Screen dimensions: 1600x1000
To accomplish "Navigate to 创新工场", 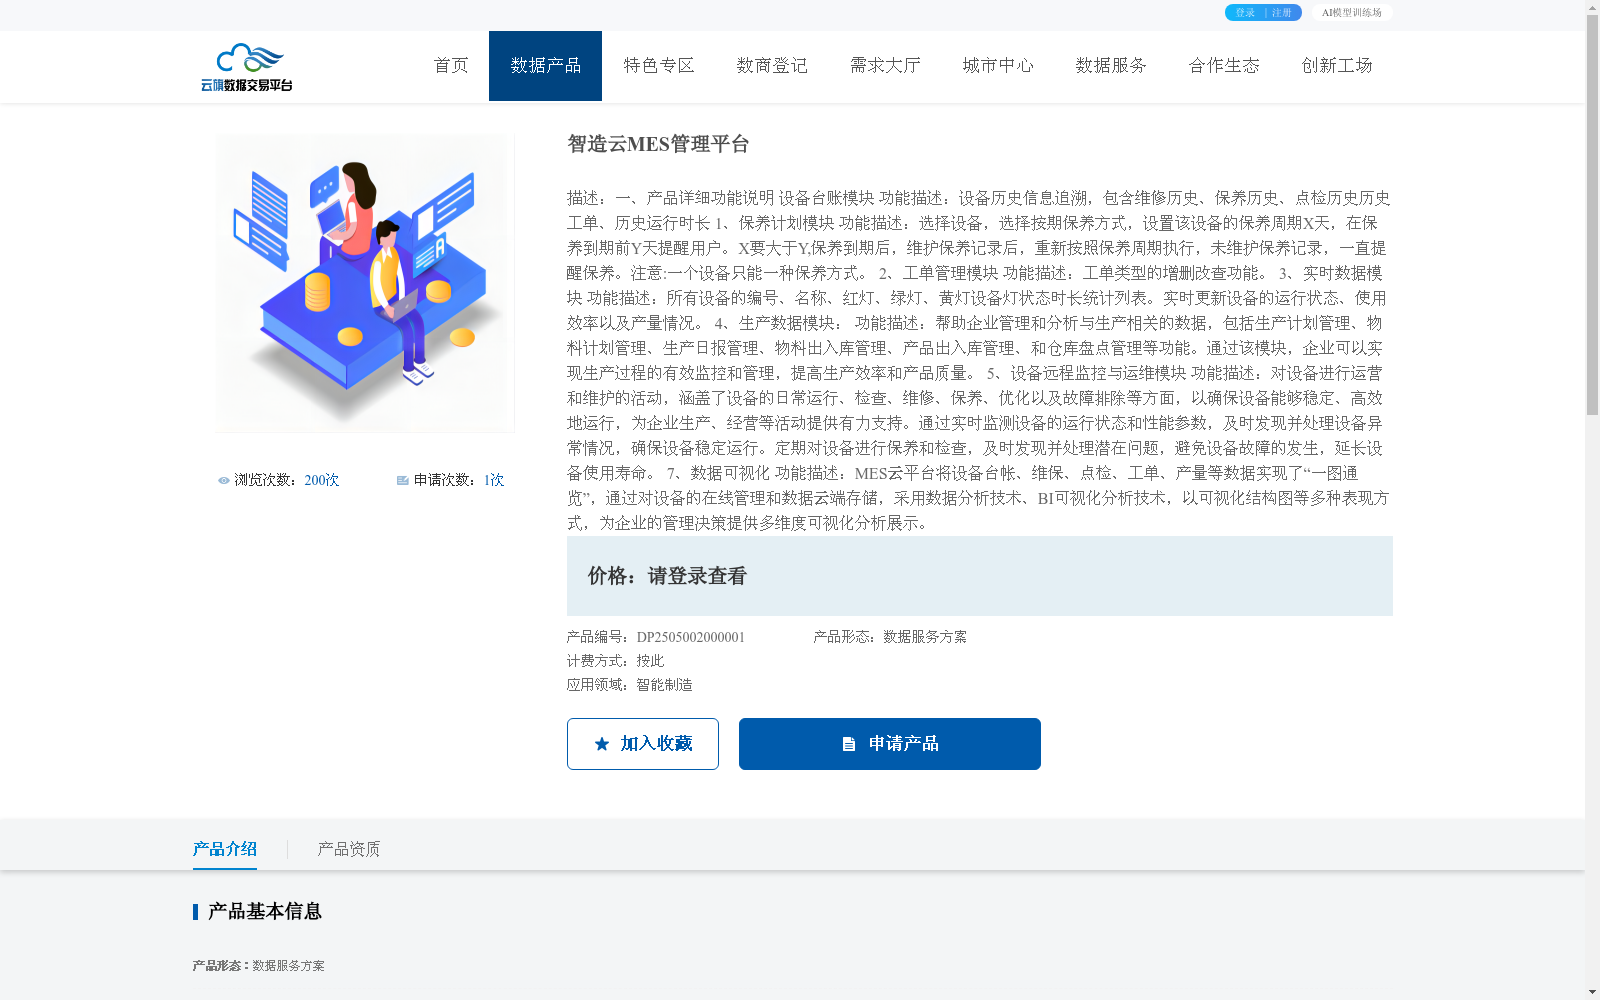I will (1337, 66).
